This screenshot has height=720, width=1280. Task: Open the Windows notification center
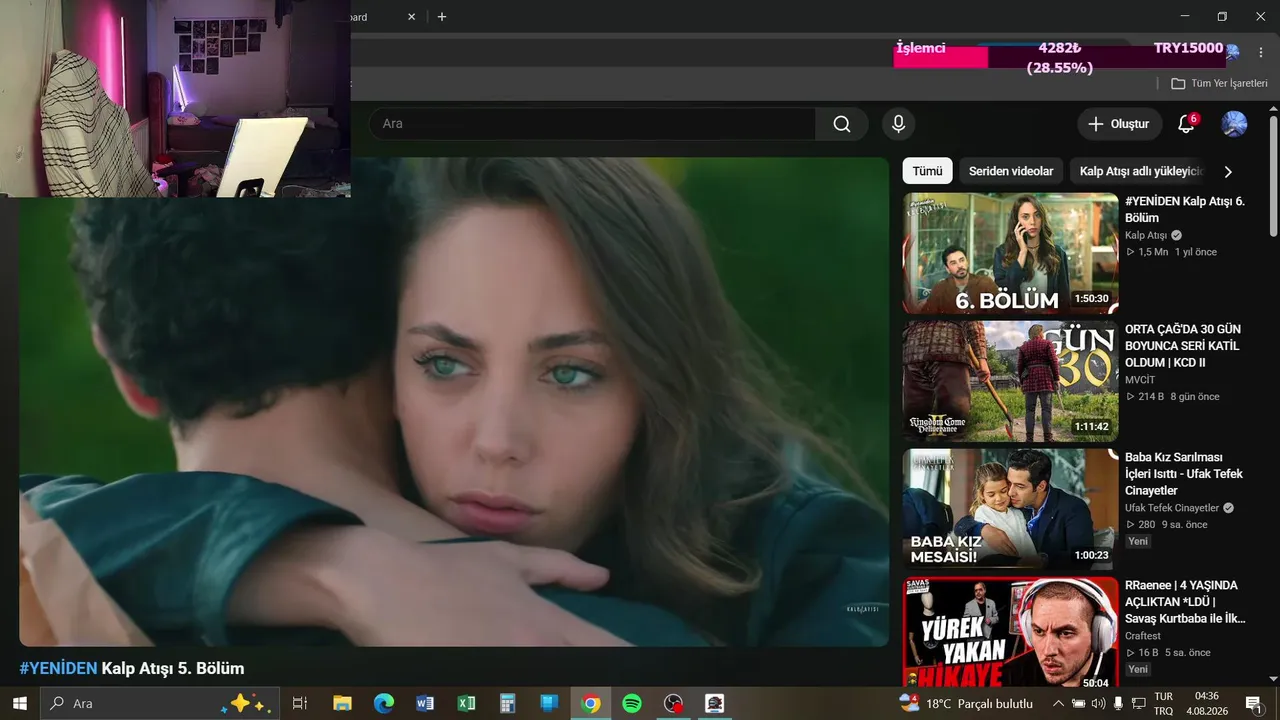(1252, 703)
